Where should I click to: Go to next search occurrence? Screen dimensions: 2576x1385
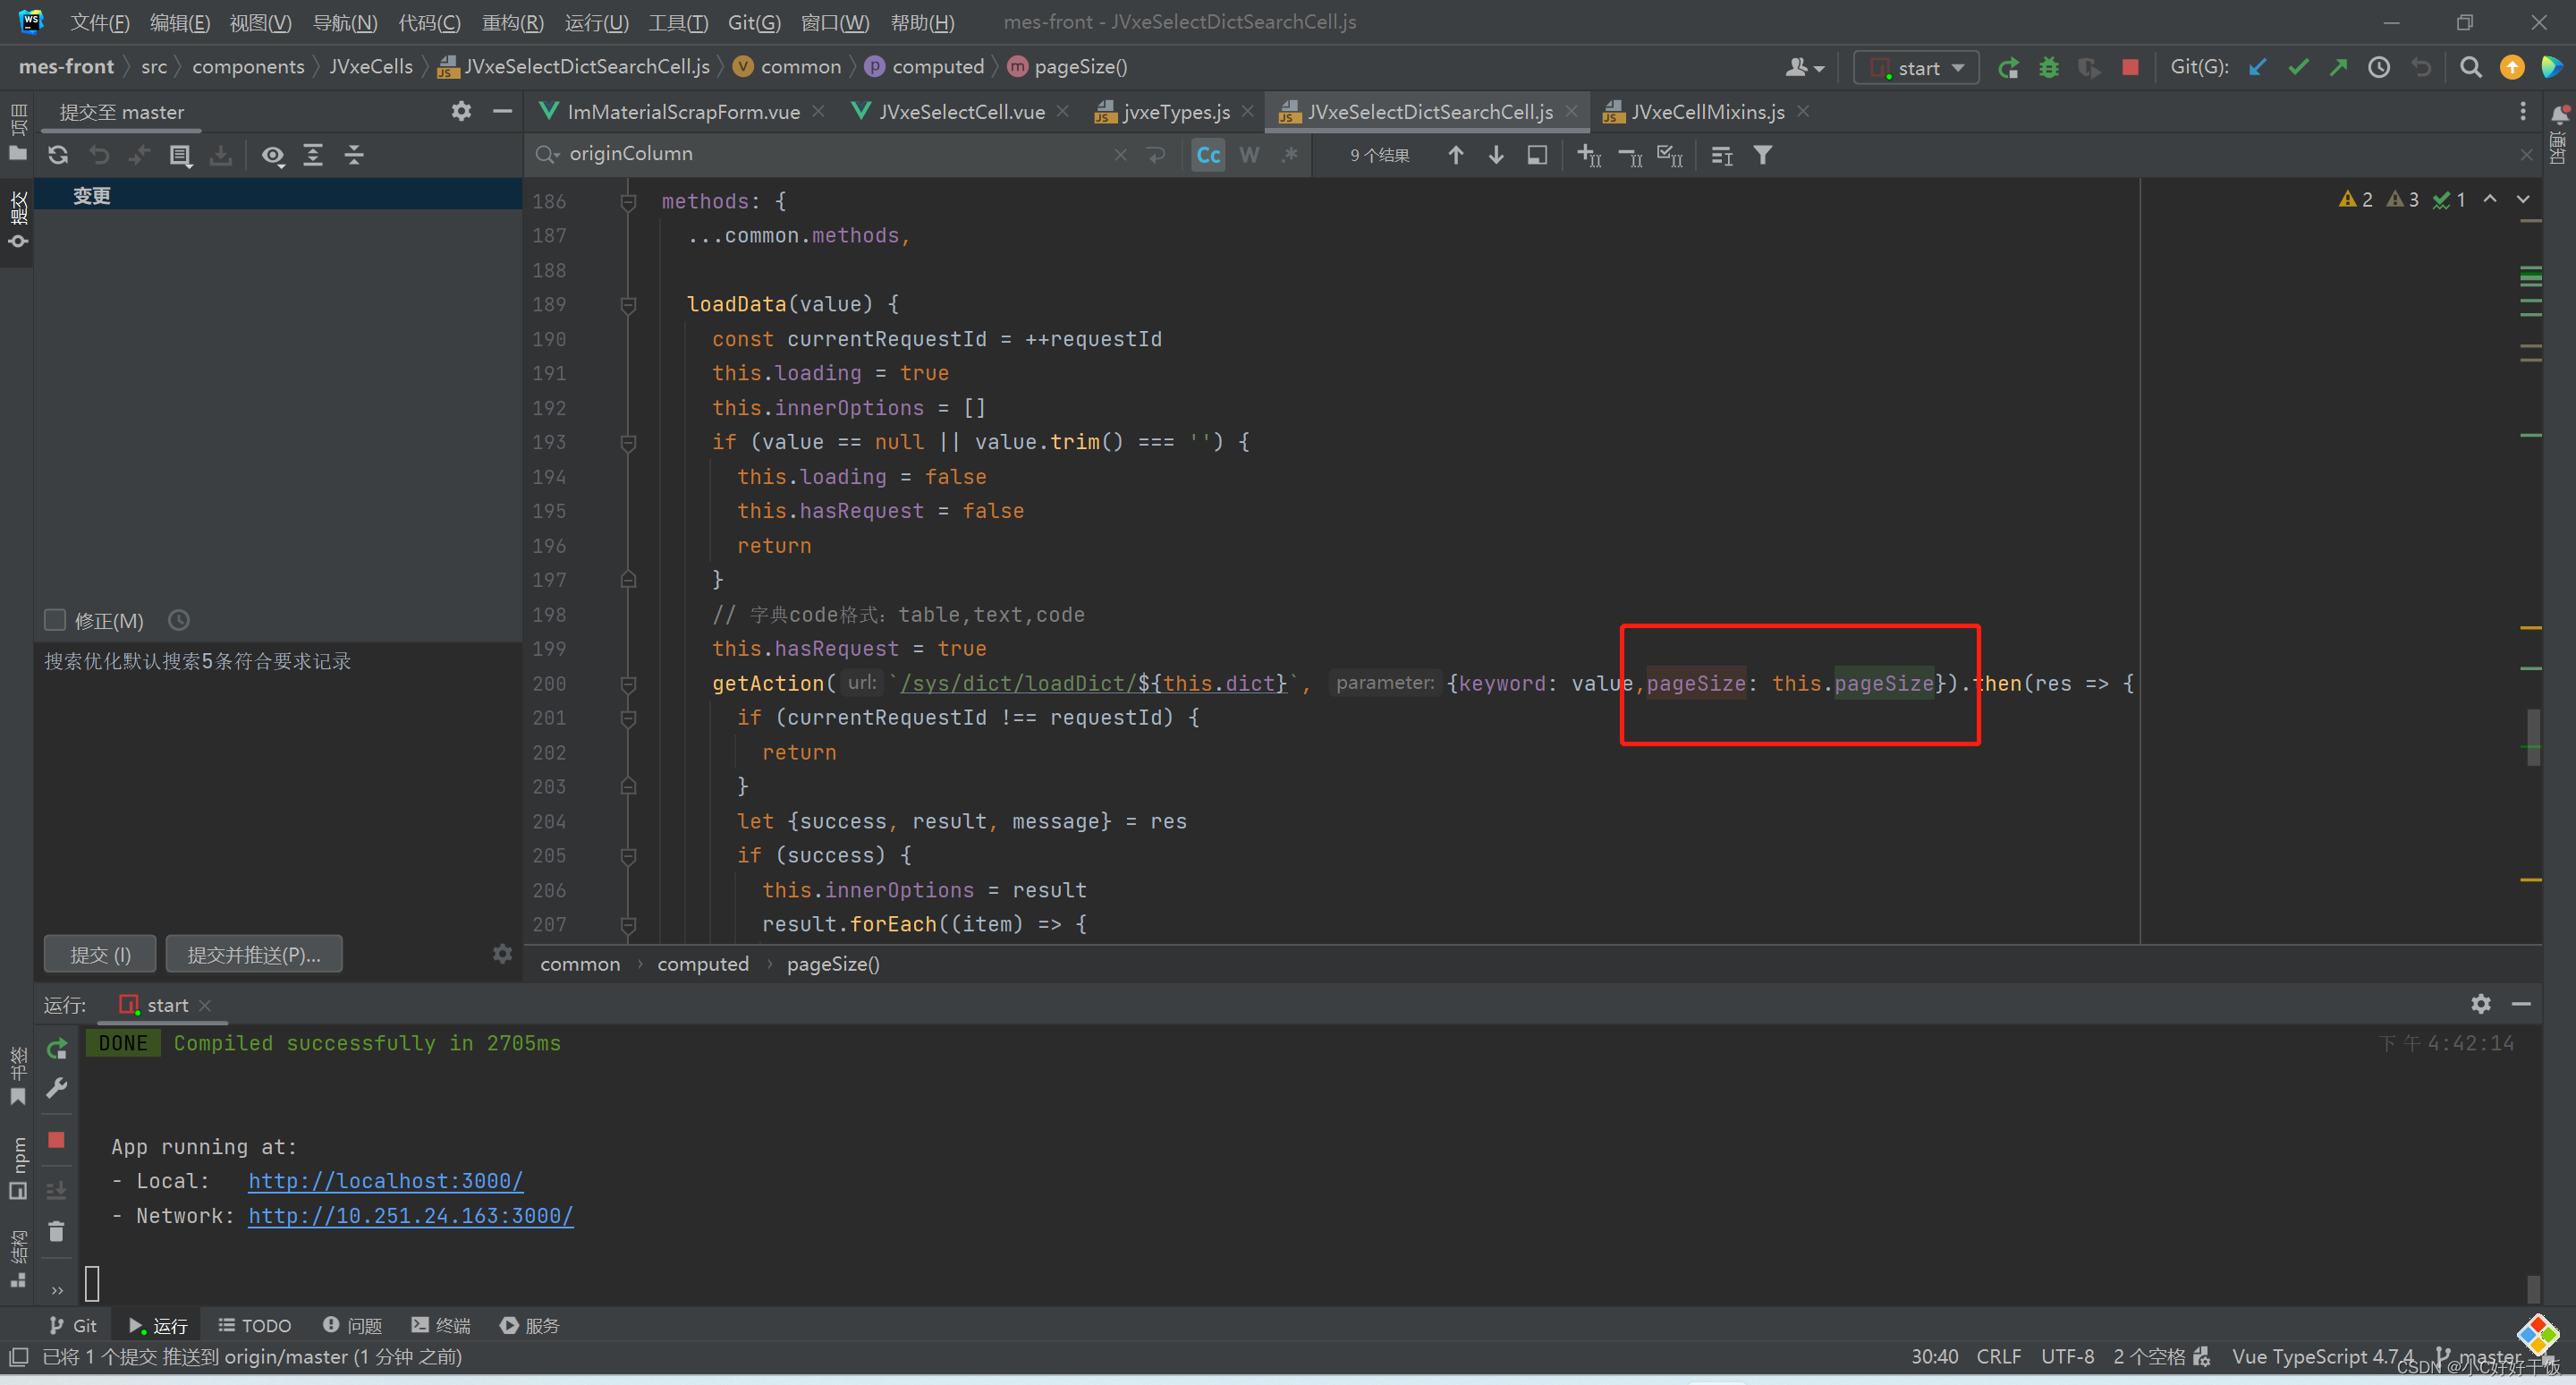tap(1496, 155)
